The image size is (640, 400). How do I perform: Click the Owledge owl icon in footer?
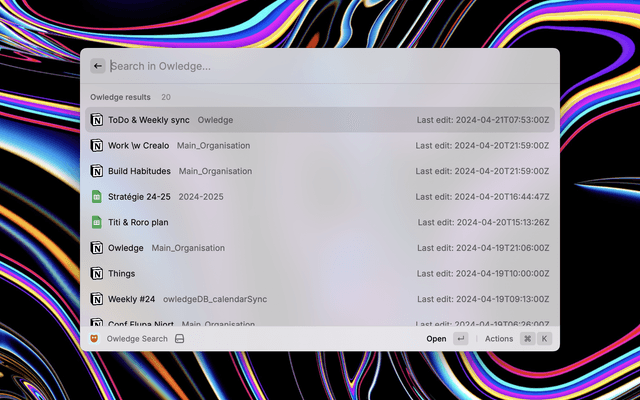[95, 339]
